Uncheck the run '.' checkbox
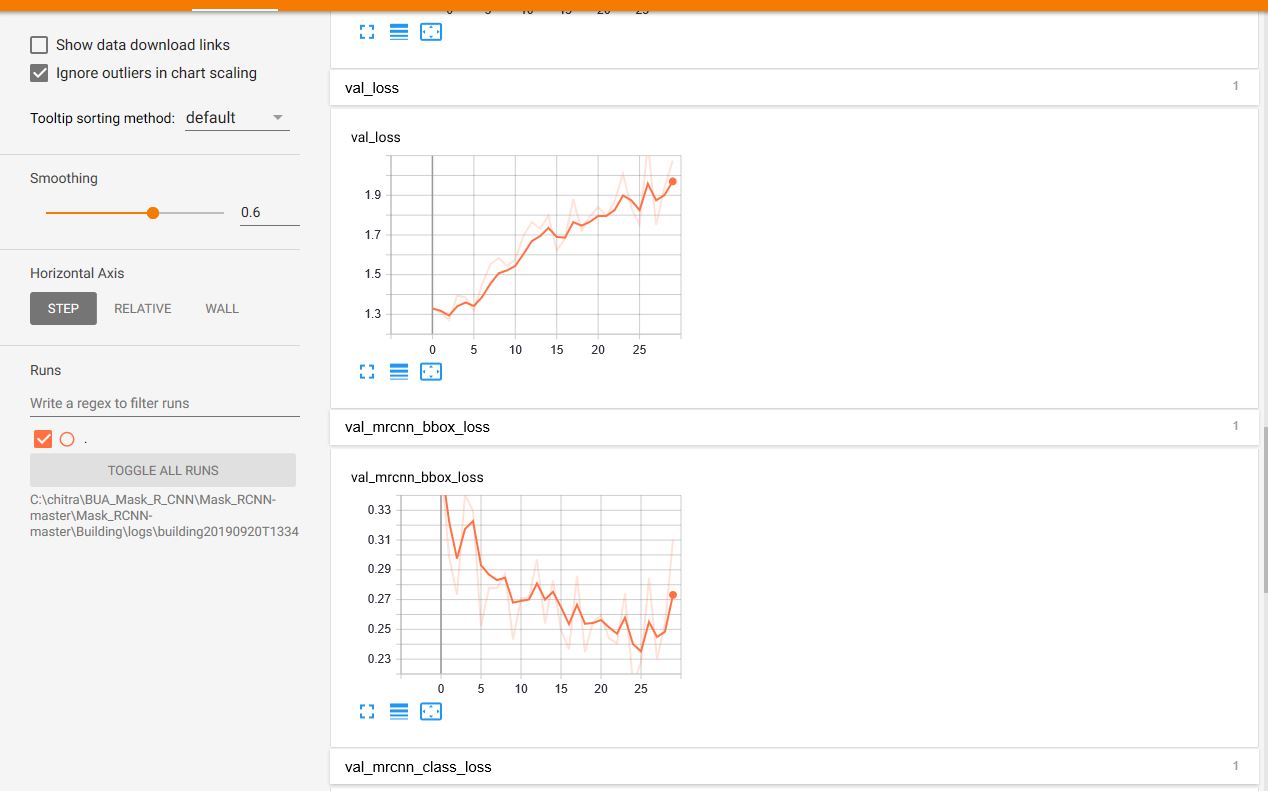This screenshot has height=791, width=1268. click(43, 439)
